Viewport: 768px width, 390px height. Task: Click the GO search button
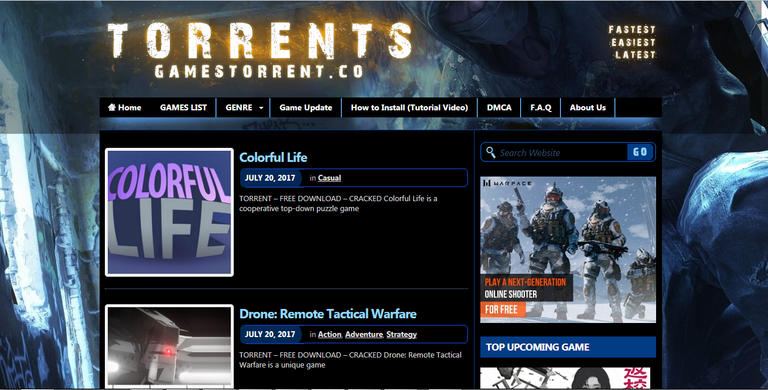[640, 152]
